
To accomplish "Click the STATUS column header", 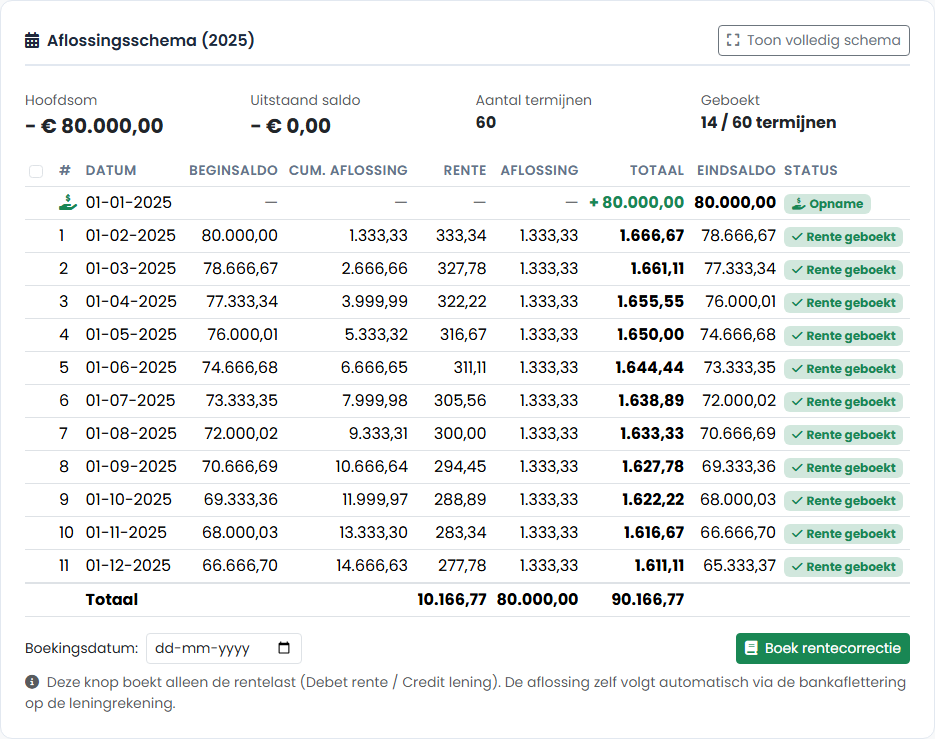I will pos(810,171).
